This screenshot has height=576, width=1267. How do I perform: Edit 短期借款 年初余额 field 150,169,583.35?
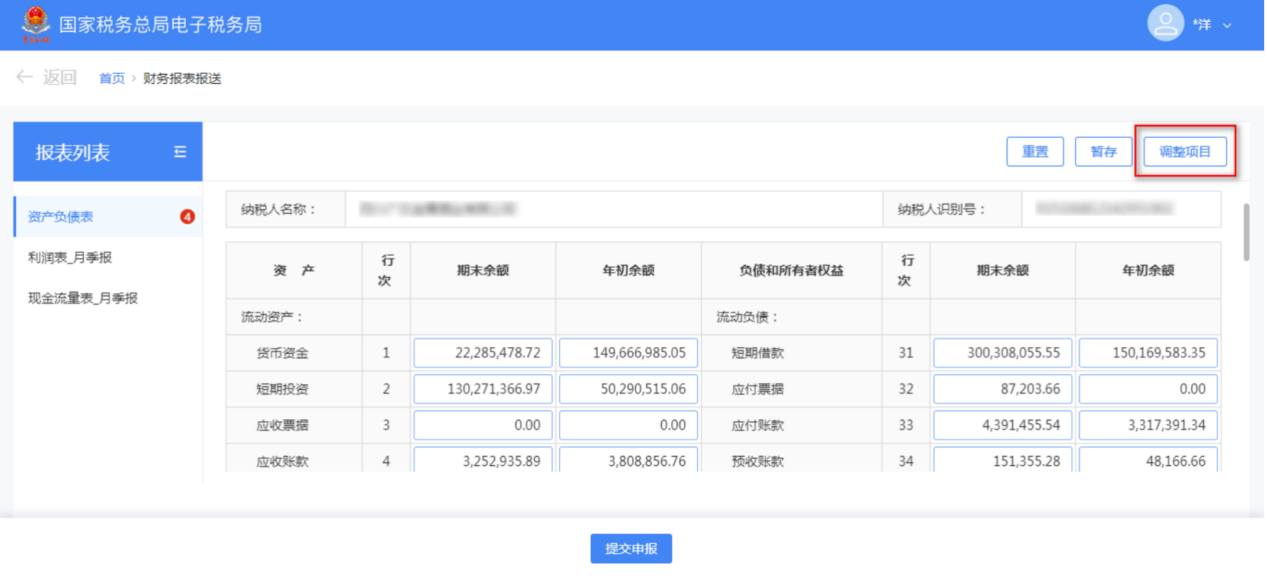[x=1148, y=353]
